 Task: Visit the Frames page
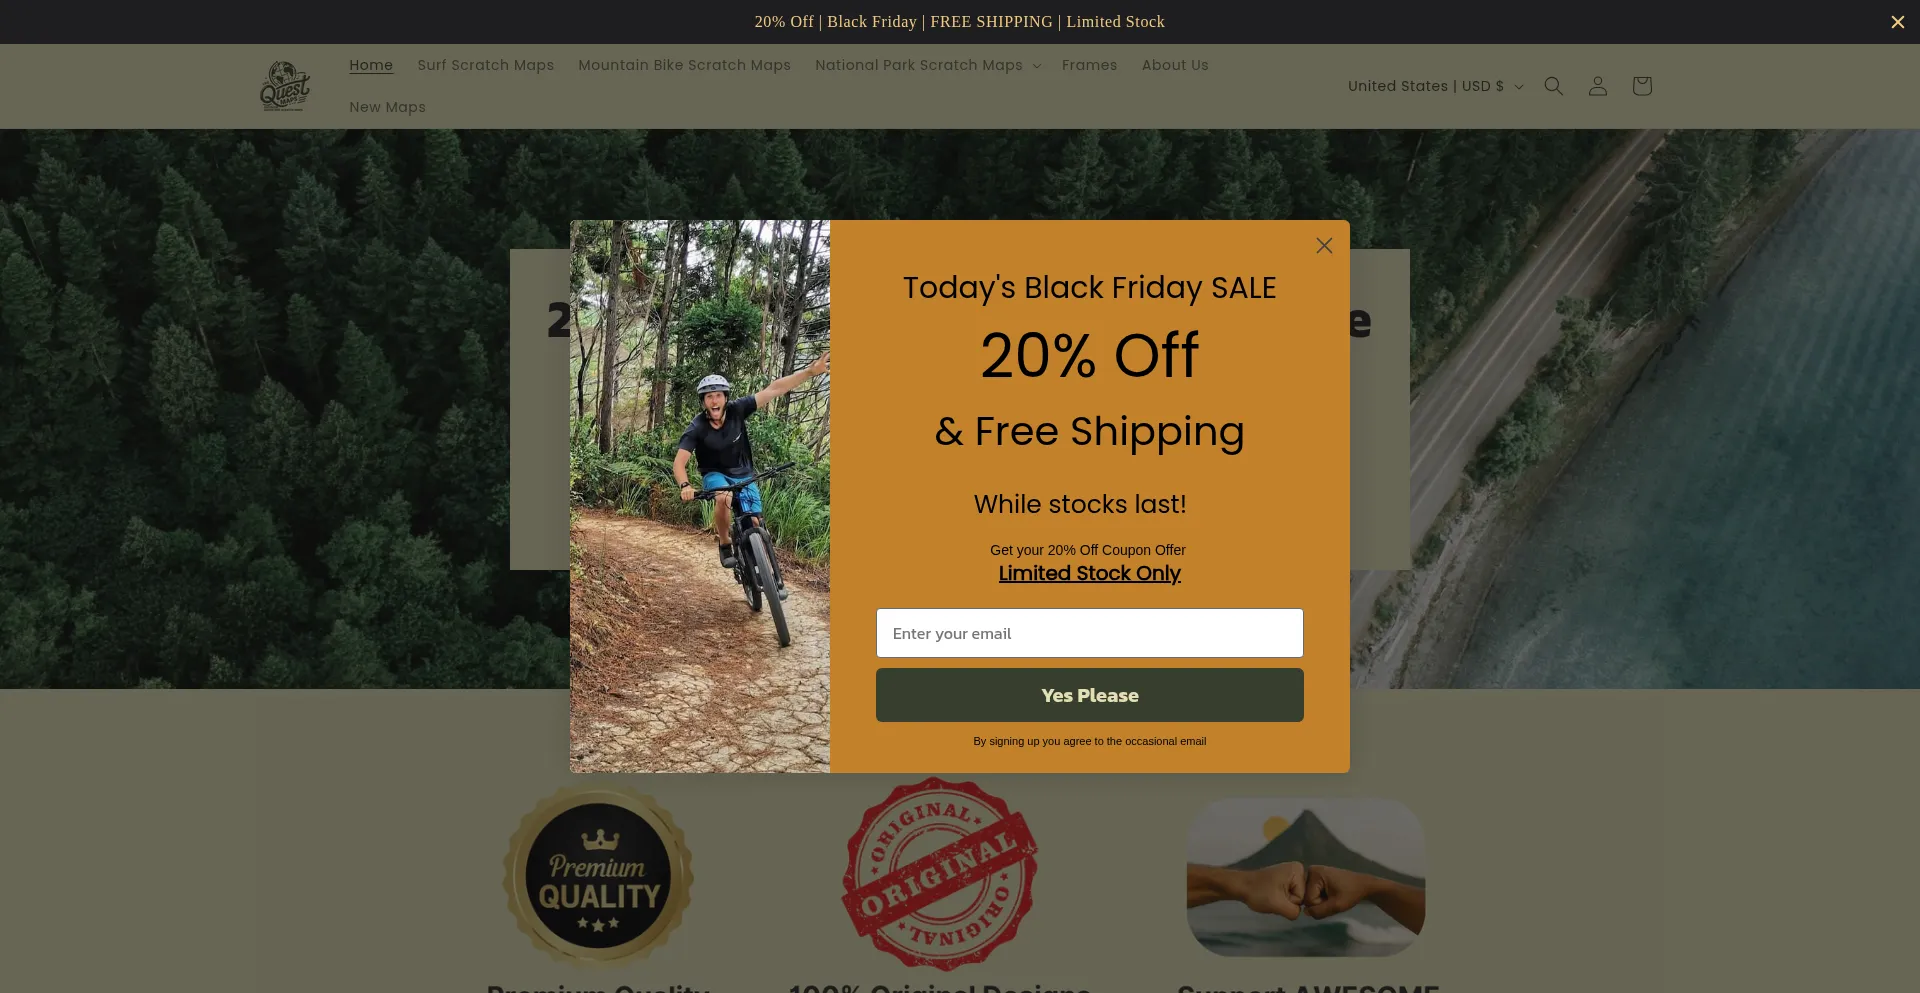1089,65
